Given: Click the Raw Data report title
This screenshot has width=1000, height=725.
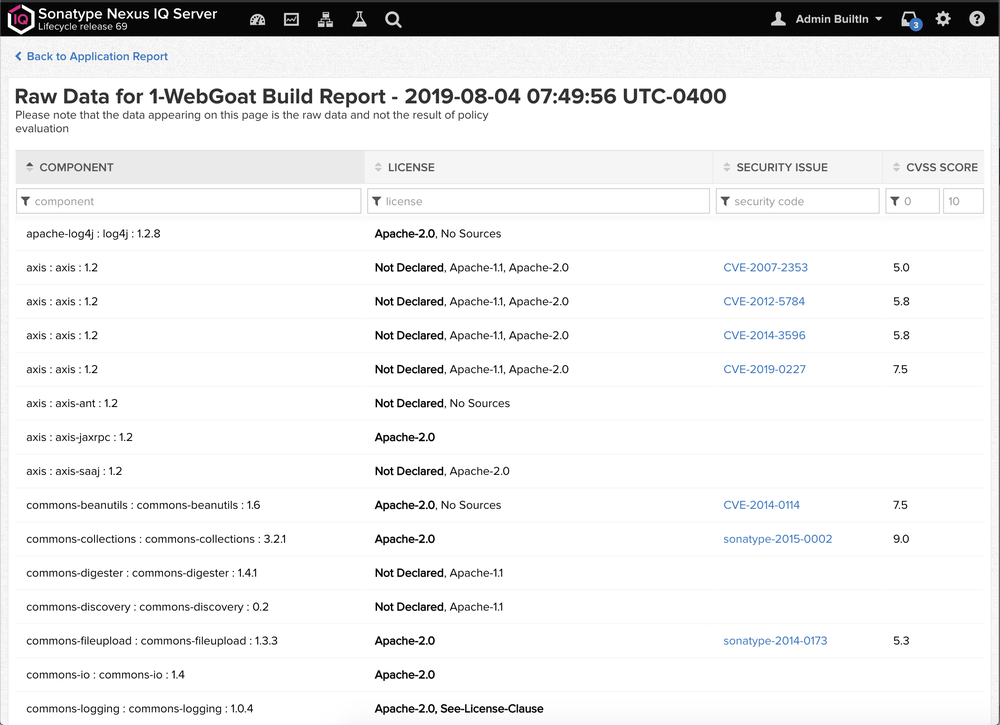Looking at the screenshot, I should pos(370,96).
